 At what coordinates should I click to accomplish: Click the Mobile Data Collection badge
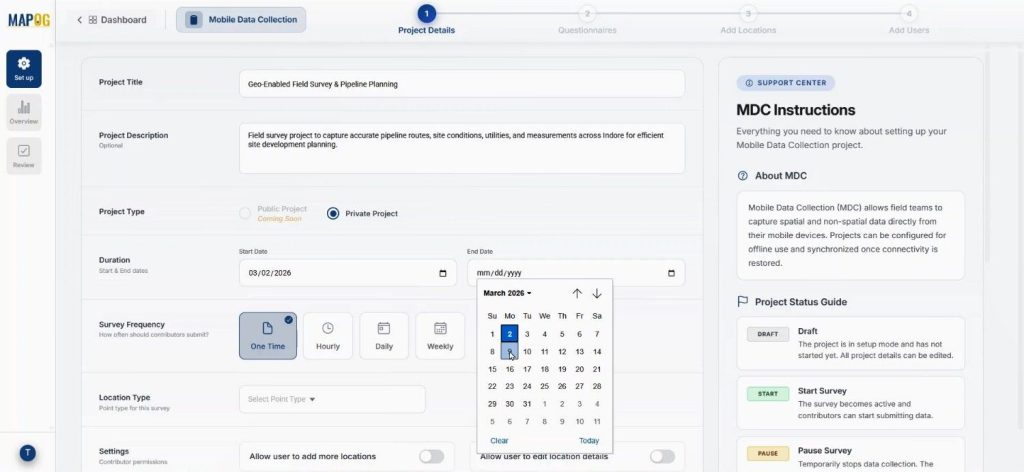(241, 20)
